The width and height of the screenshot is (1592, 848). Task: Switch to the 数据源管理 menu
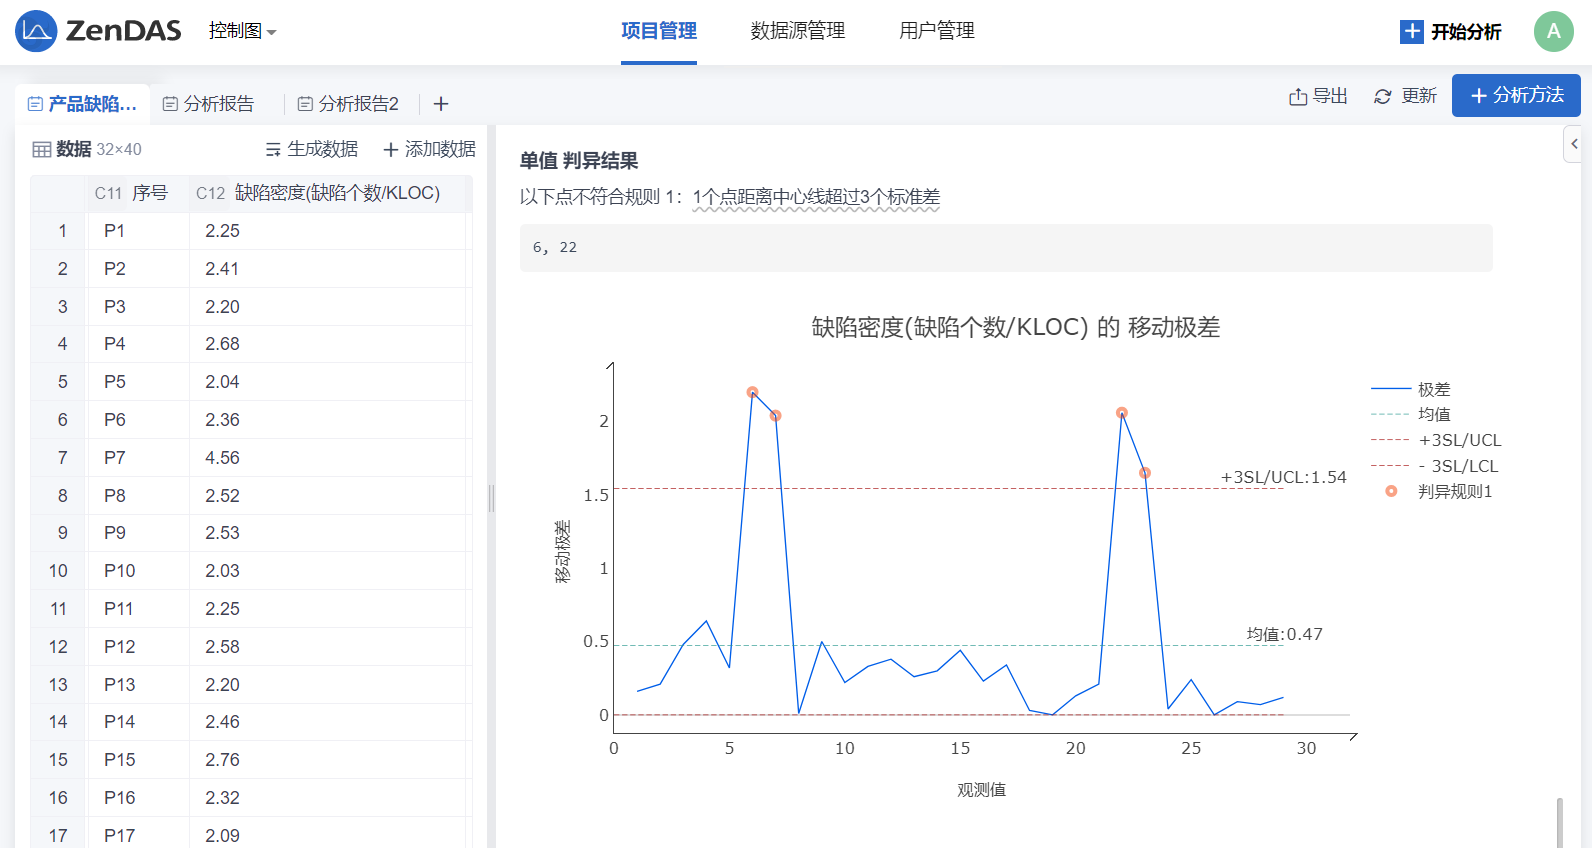797,31
